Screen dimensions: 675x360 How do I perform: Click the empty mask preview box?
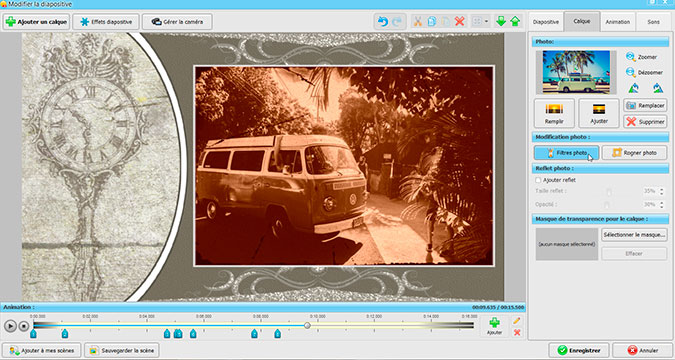coord(567,244)
